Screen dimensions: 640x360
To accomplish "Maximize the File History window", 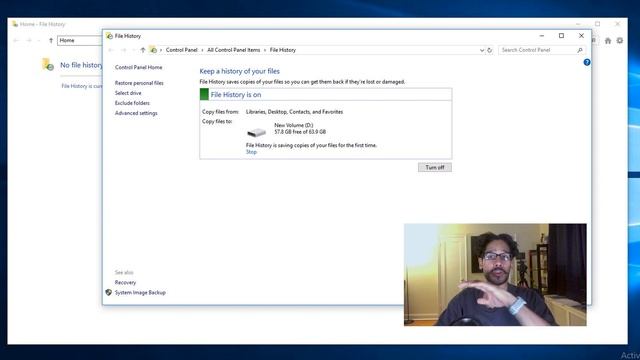I will (562, 36).
